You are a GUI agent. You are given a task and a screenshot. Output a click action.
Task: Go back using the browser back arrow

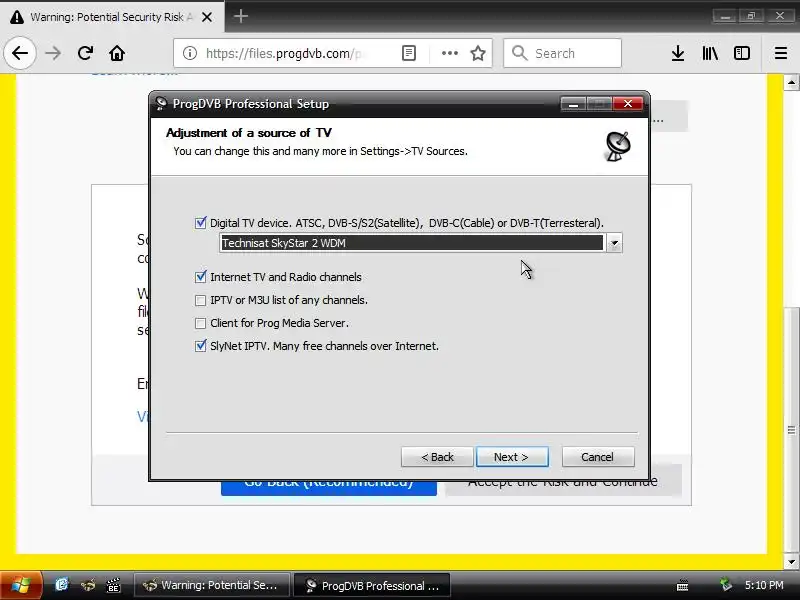[20, 53]
